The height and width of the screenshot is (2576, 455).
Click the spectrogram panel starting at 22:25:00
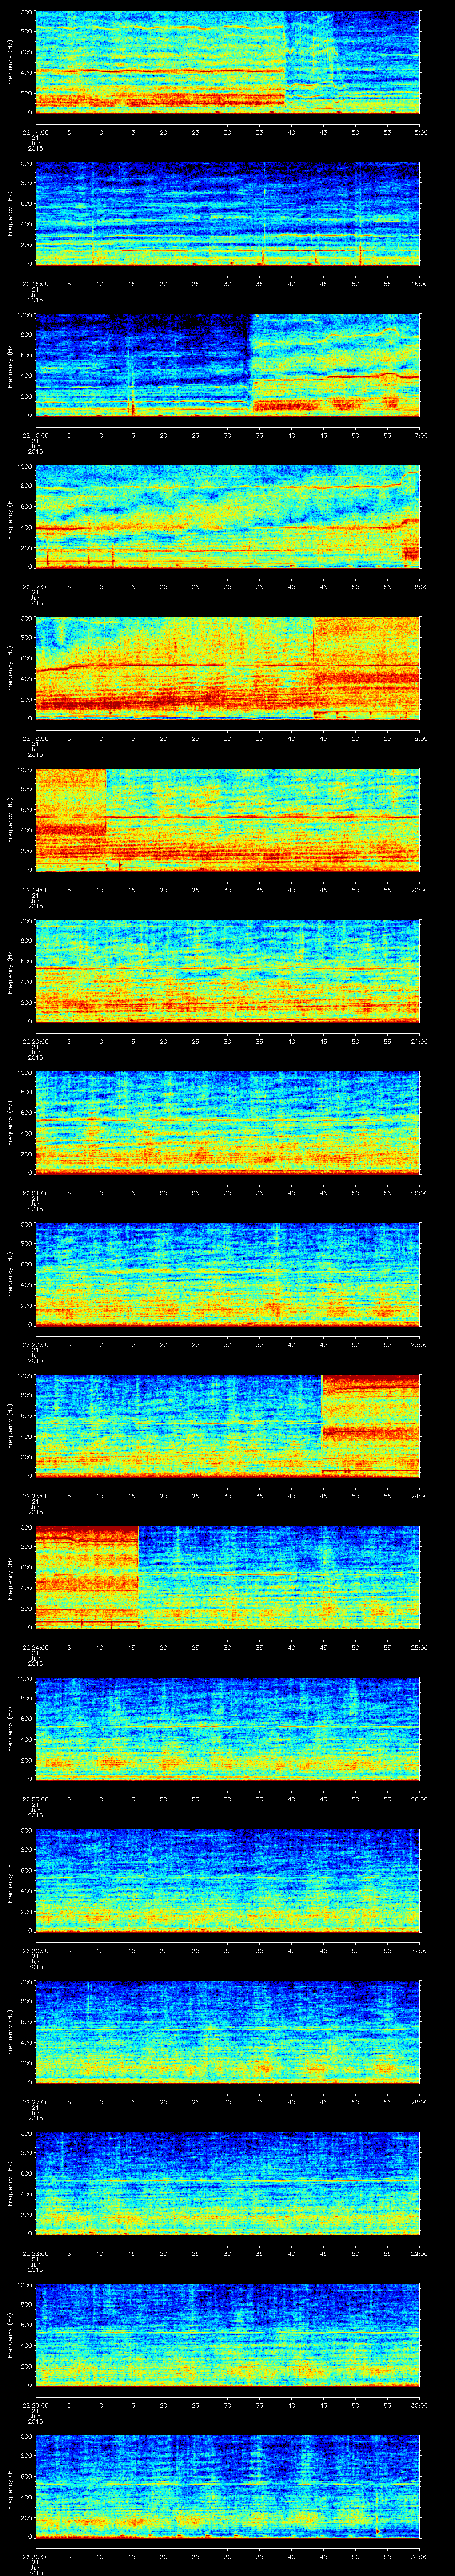point(228,1728)
